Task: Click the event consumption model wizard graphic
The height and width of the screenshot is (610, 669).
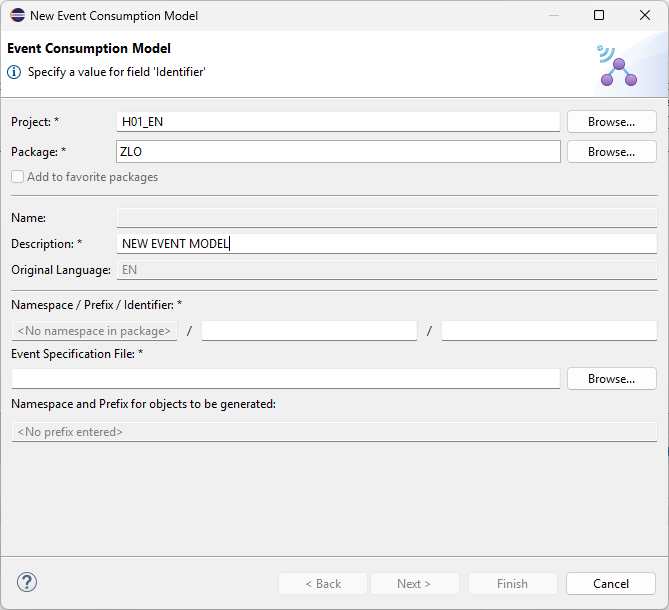Action: click(617, 65)
